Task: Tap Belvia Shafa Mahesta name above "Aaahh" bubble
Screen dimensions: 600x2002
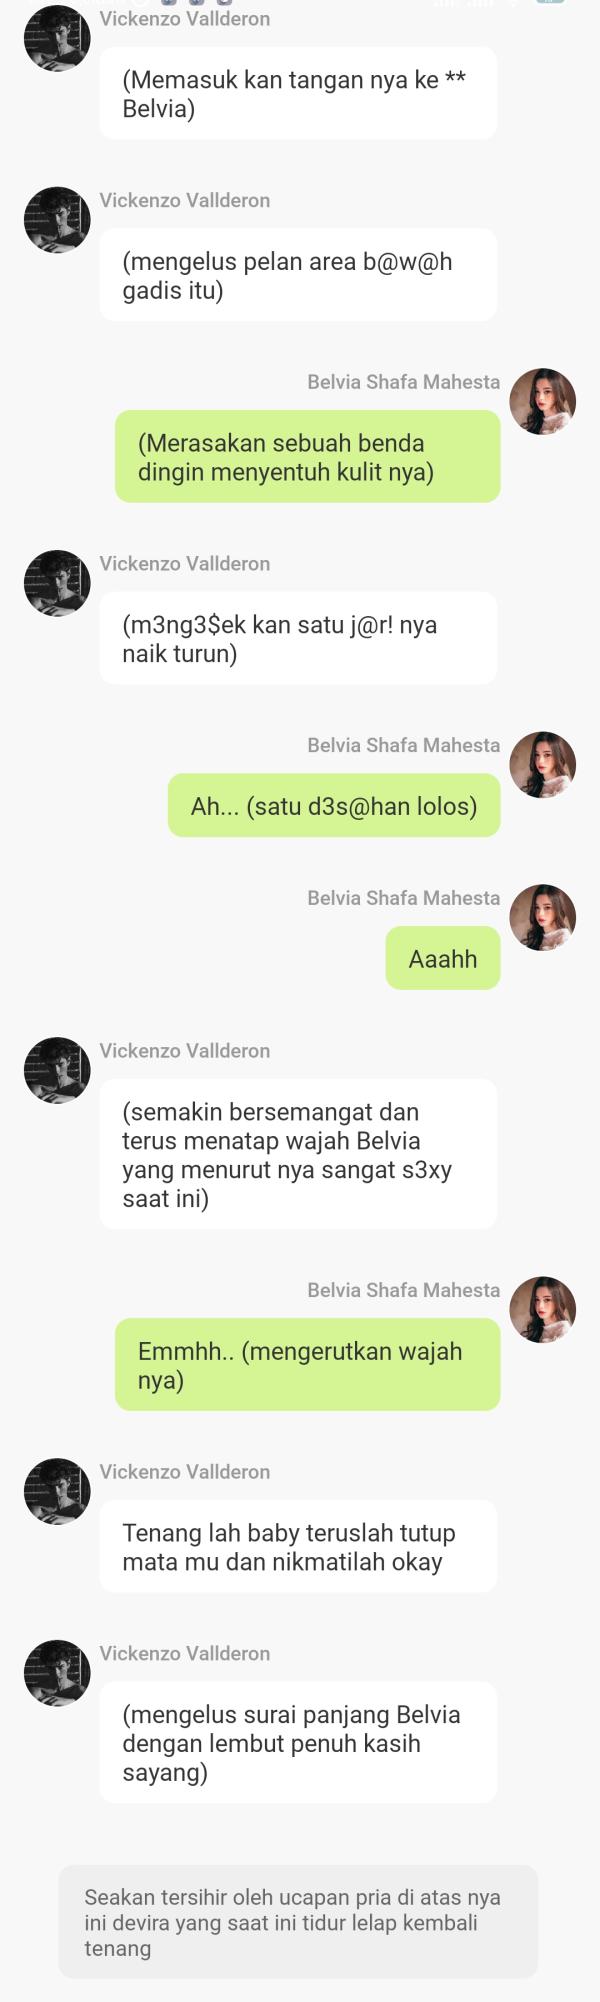Action: point(404,897)
